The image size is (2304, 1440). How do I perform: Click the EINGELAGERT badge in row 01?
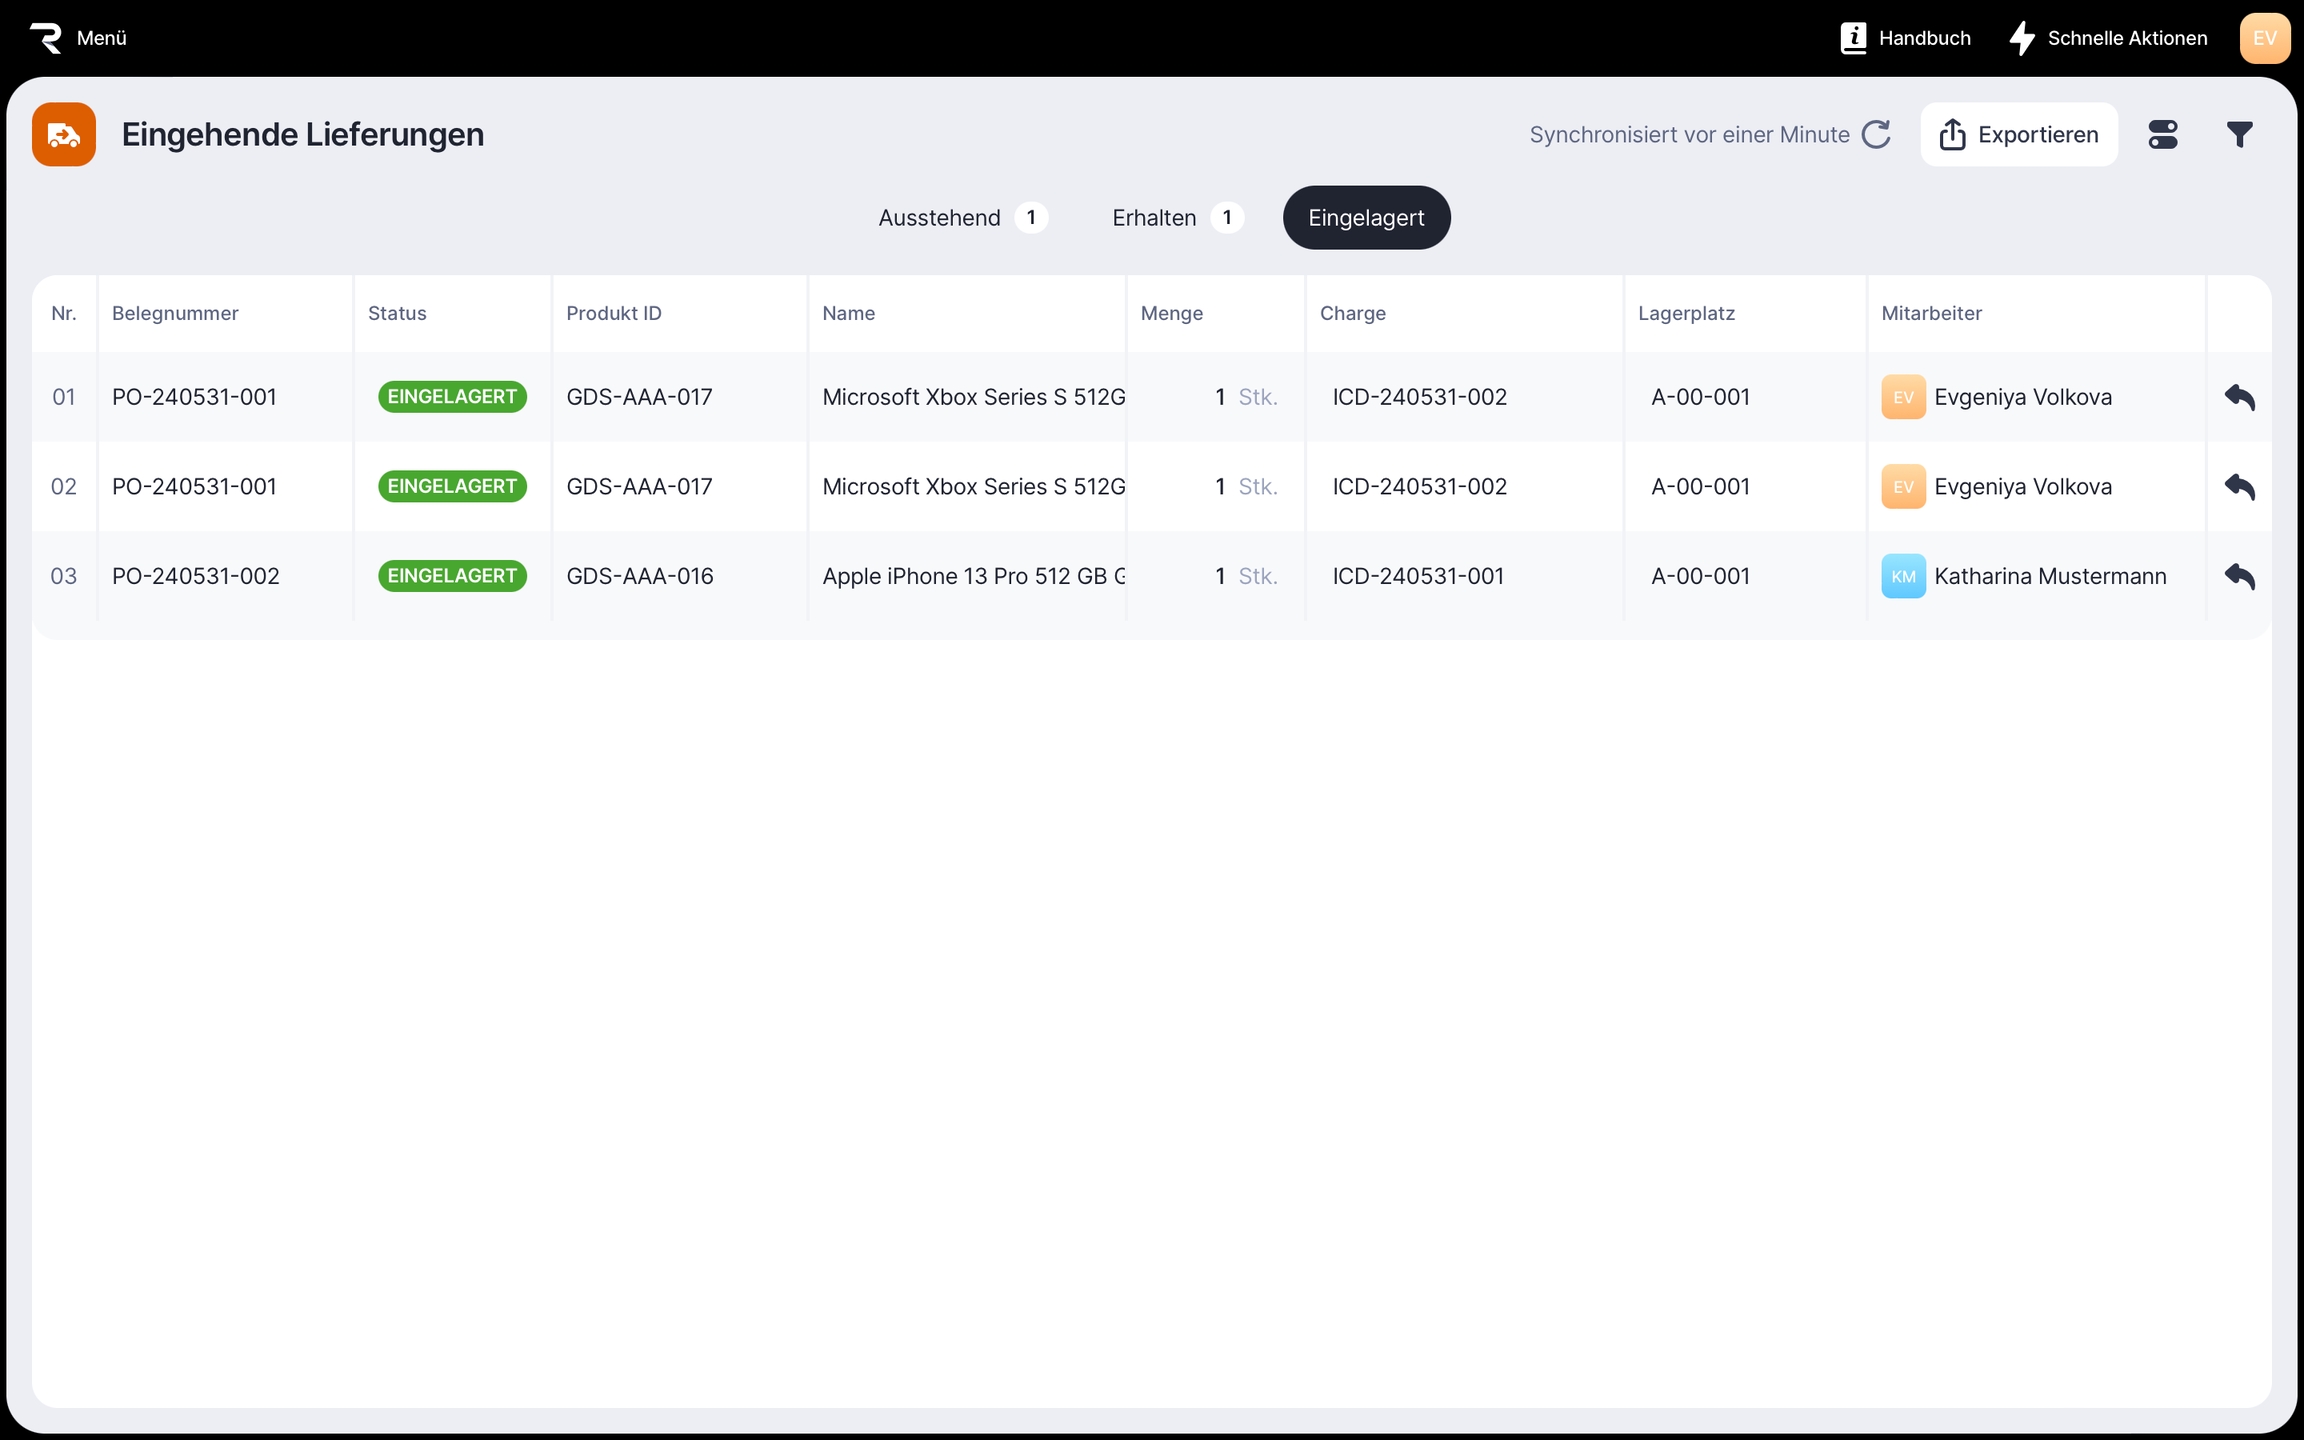pyautogui.click(x=452, y=397)
